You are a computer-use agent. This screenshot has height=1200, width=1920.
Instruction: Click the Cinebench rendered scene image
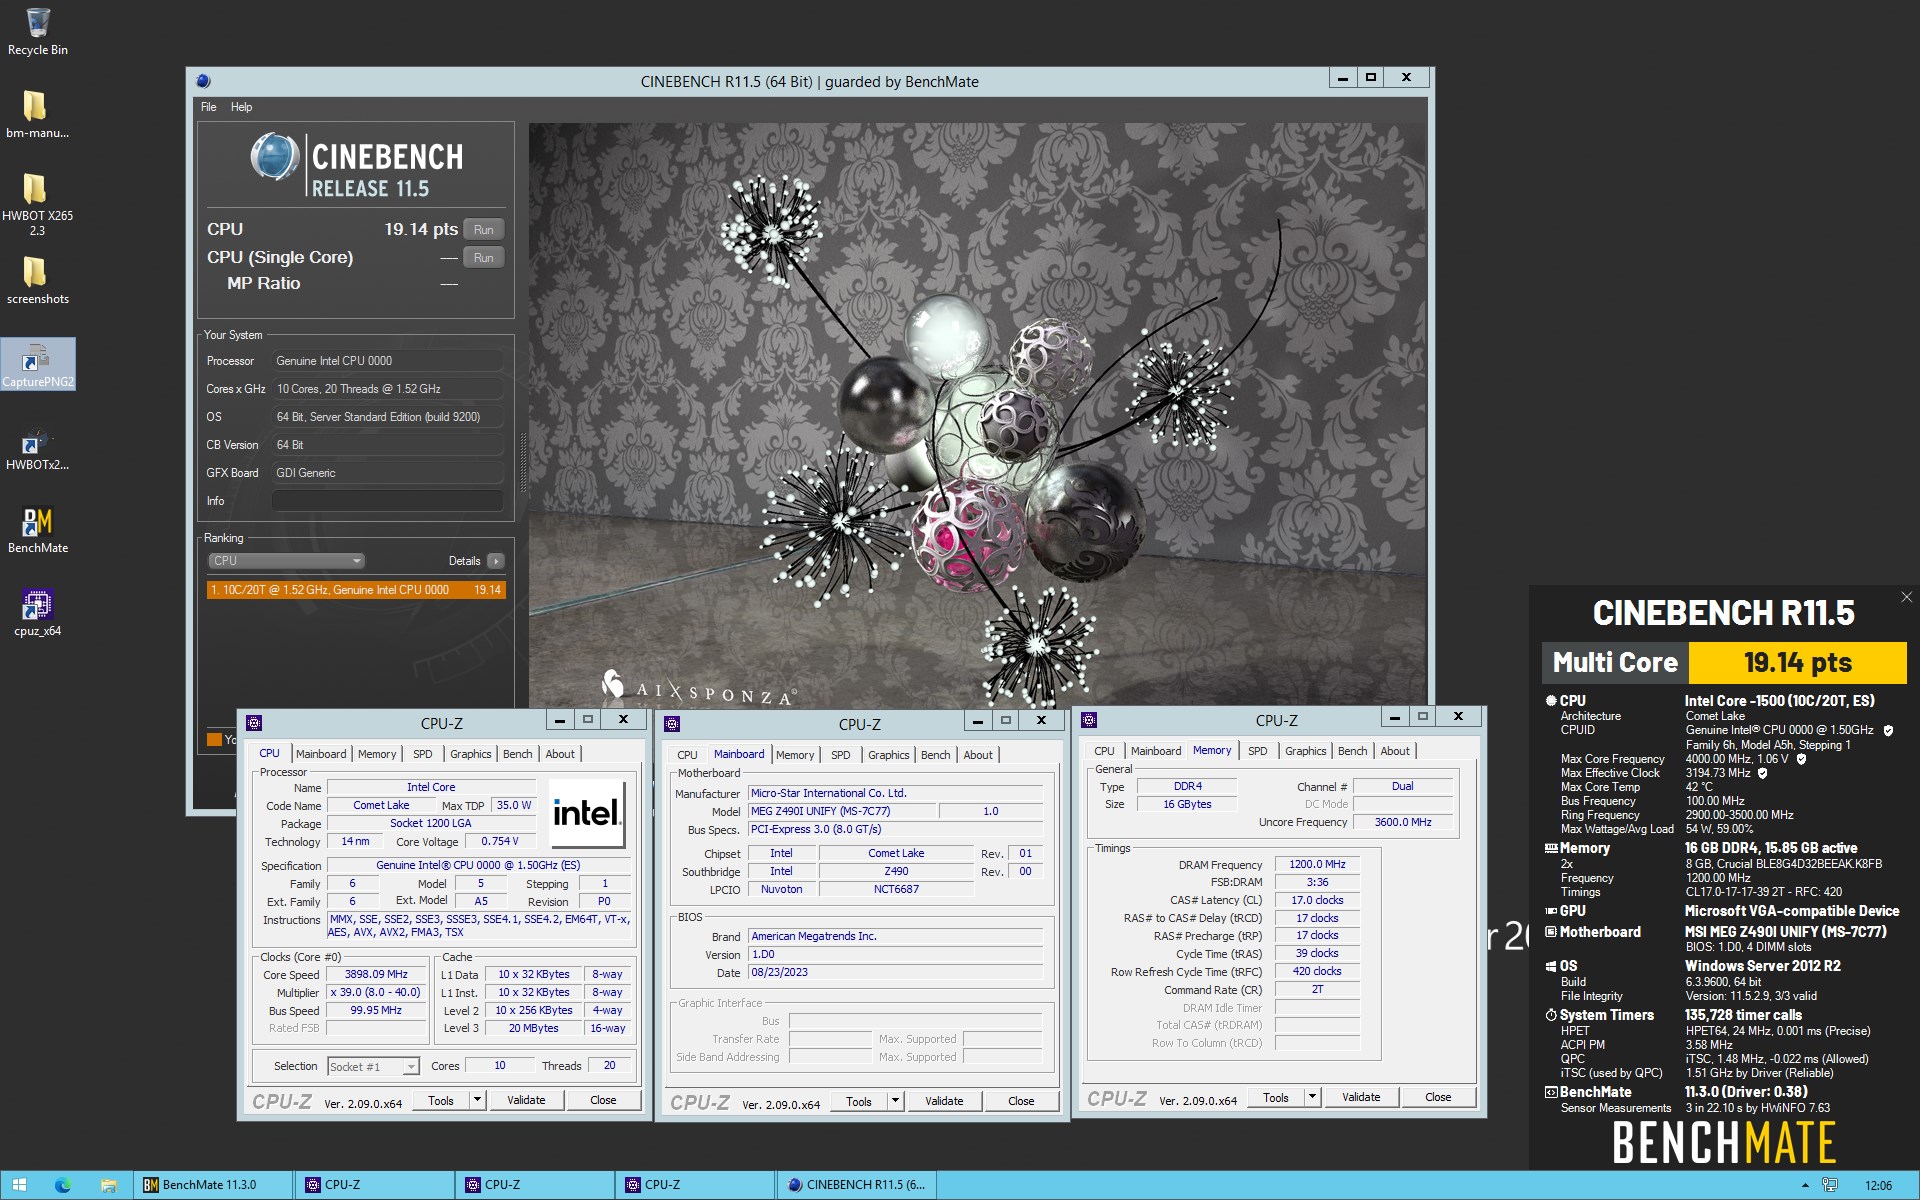tap(977, 415)
